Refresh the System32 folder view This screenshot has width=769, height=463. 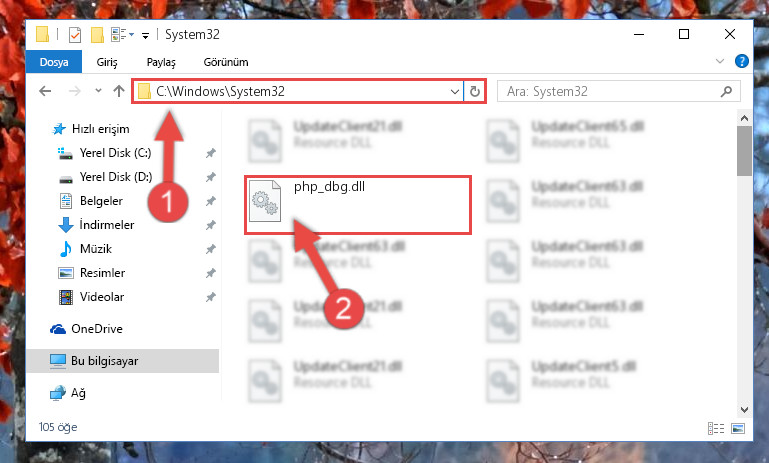coord(475,91)
